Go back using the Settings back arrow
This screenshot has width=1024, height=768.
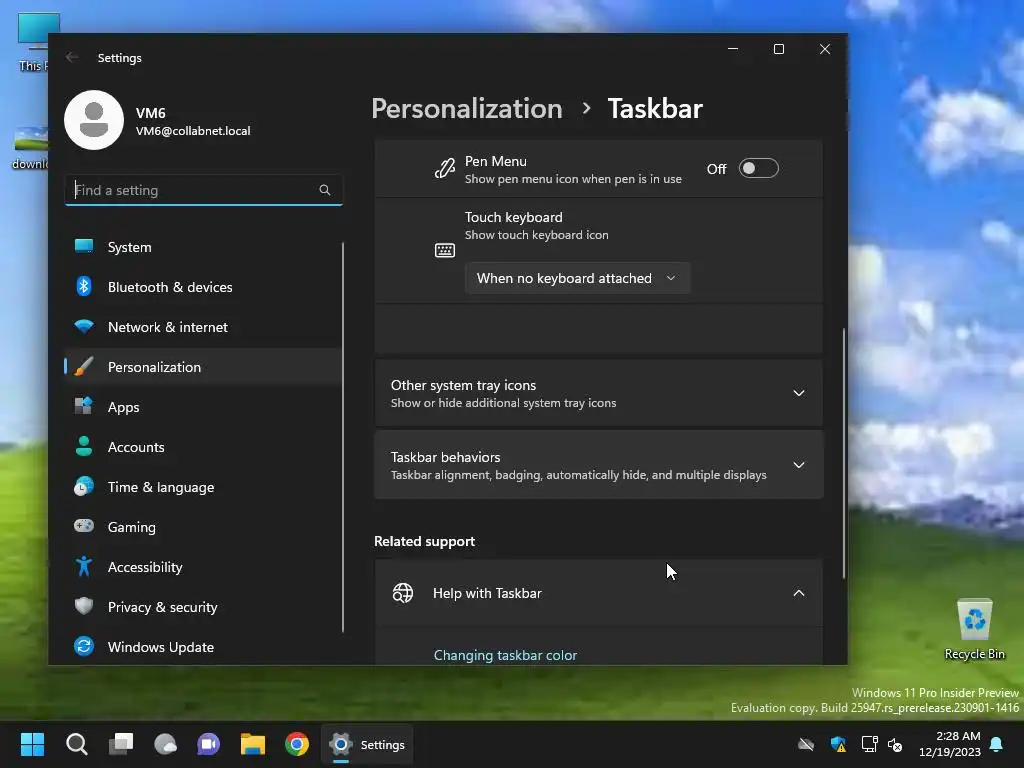72,57
